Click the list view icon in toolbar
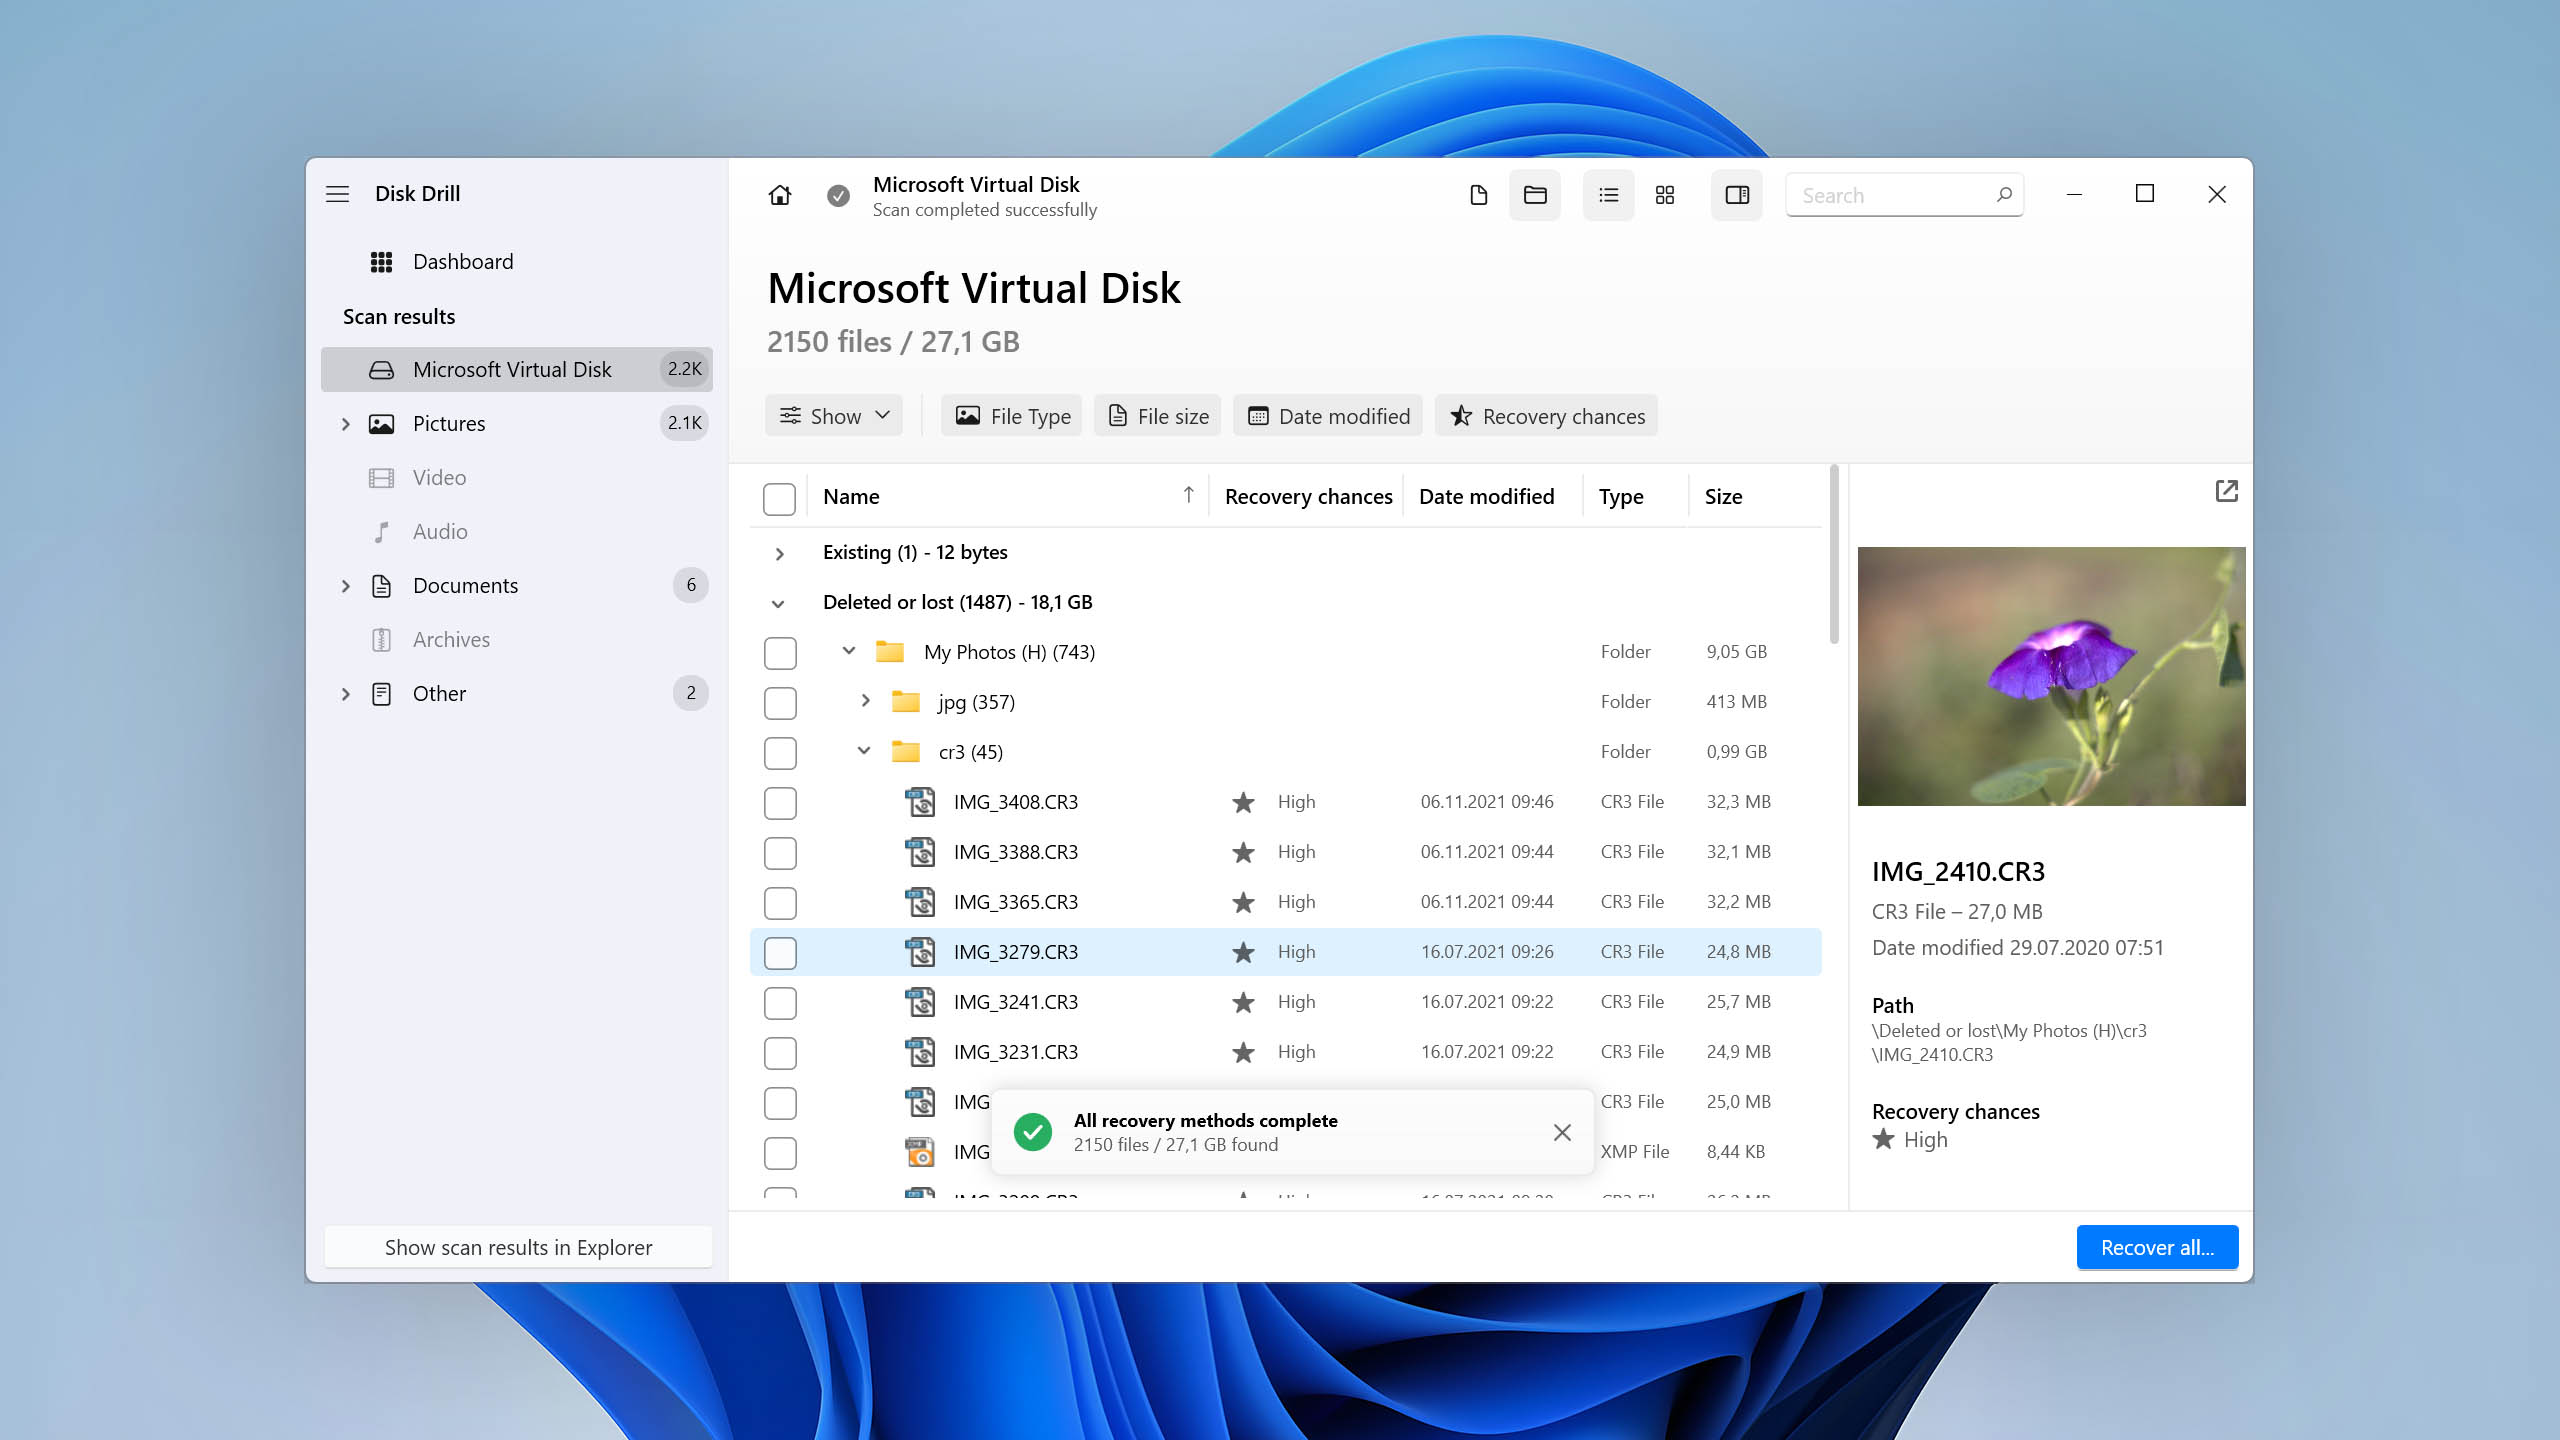This screenshot has width=2560, height=1440. (1605, 193)
